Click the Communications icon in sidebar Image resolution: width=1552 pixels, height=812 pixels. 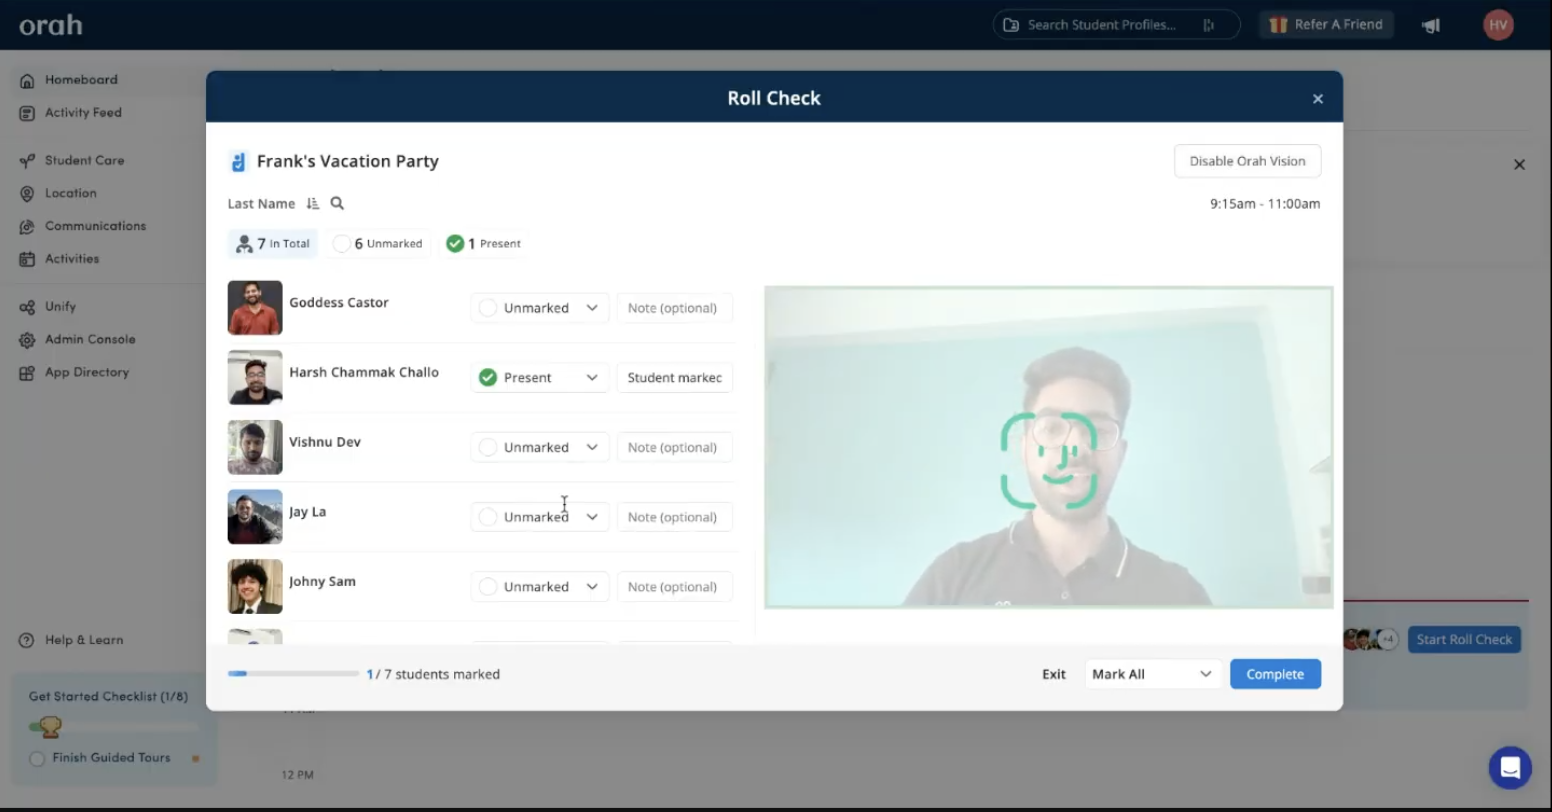[x=27, y=227]
